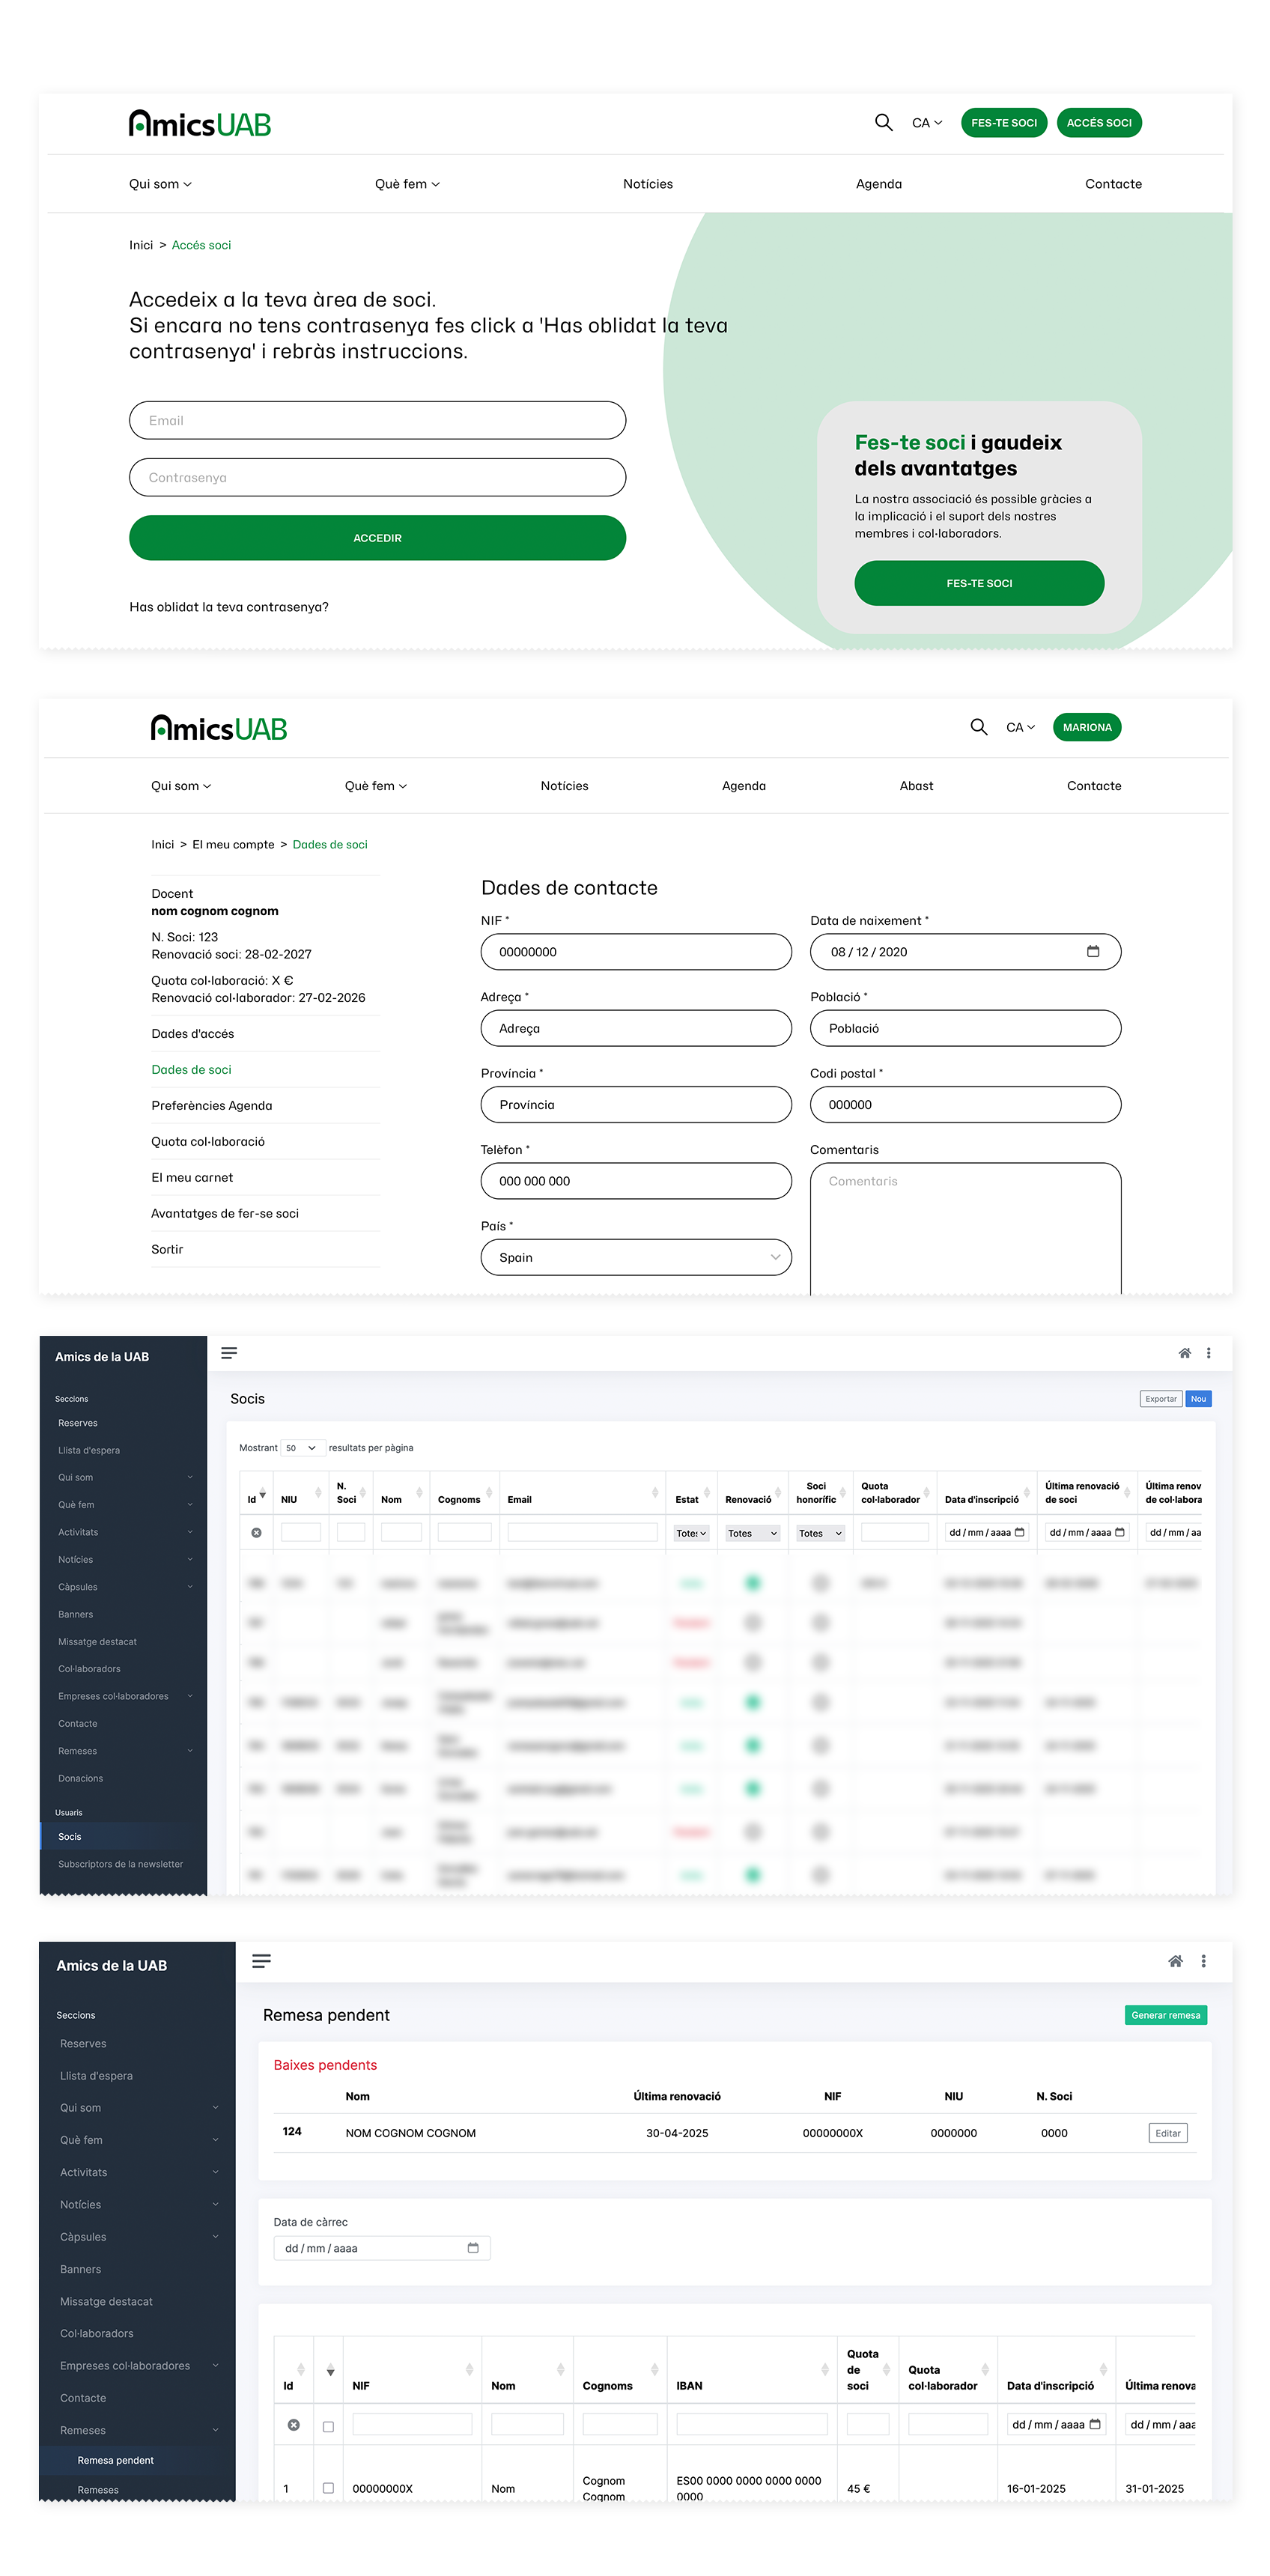1270x2576 pixels.
Task: Click the hamburger menu icon above Remesa pendent
Action: tap(261, 1961)
